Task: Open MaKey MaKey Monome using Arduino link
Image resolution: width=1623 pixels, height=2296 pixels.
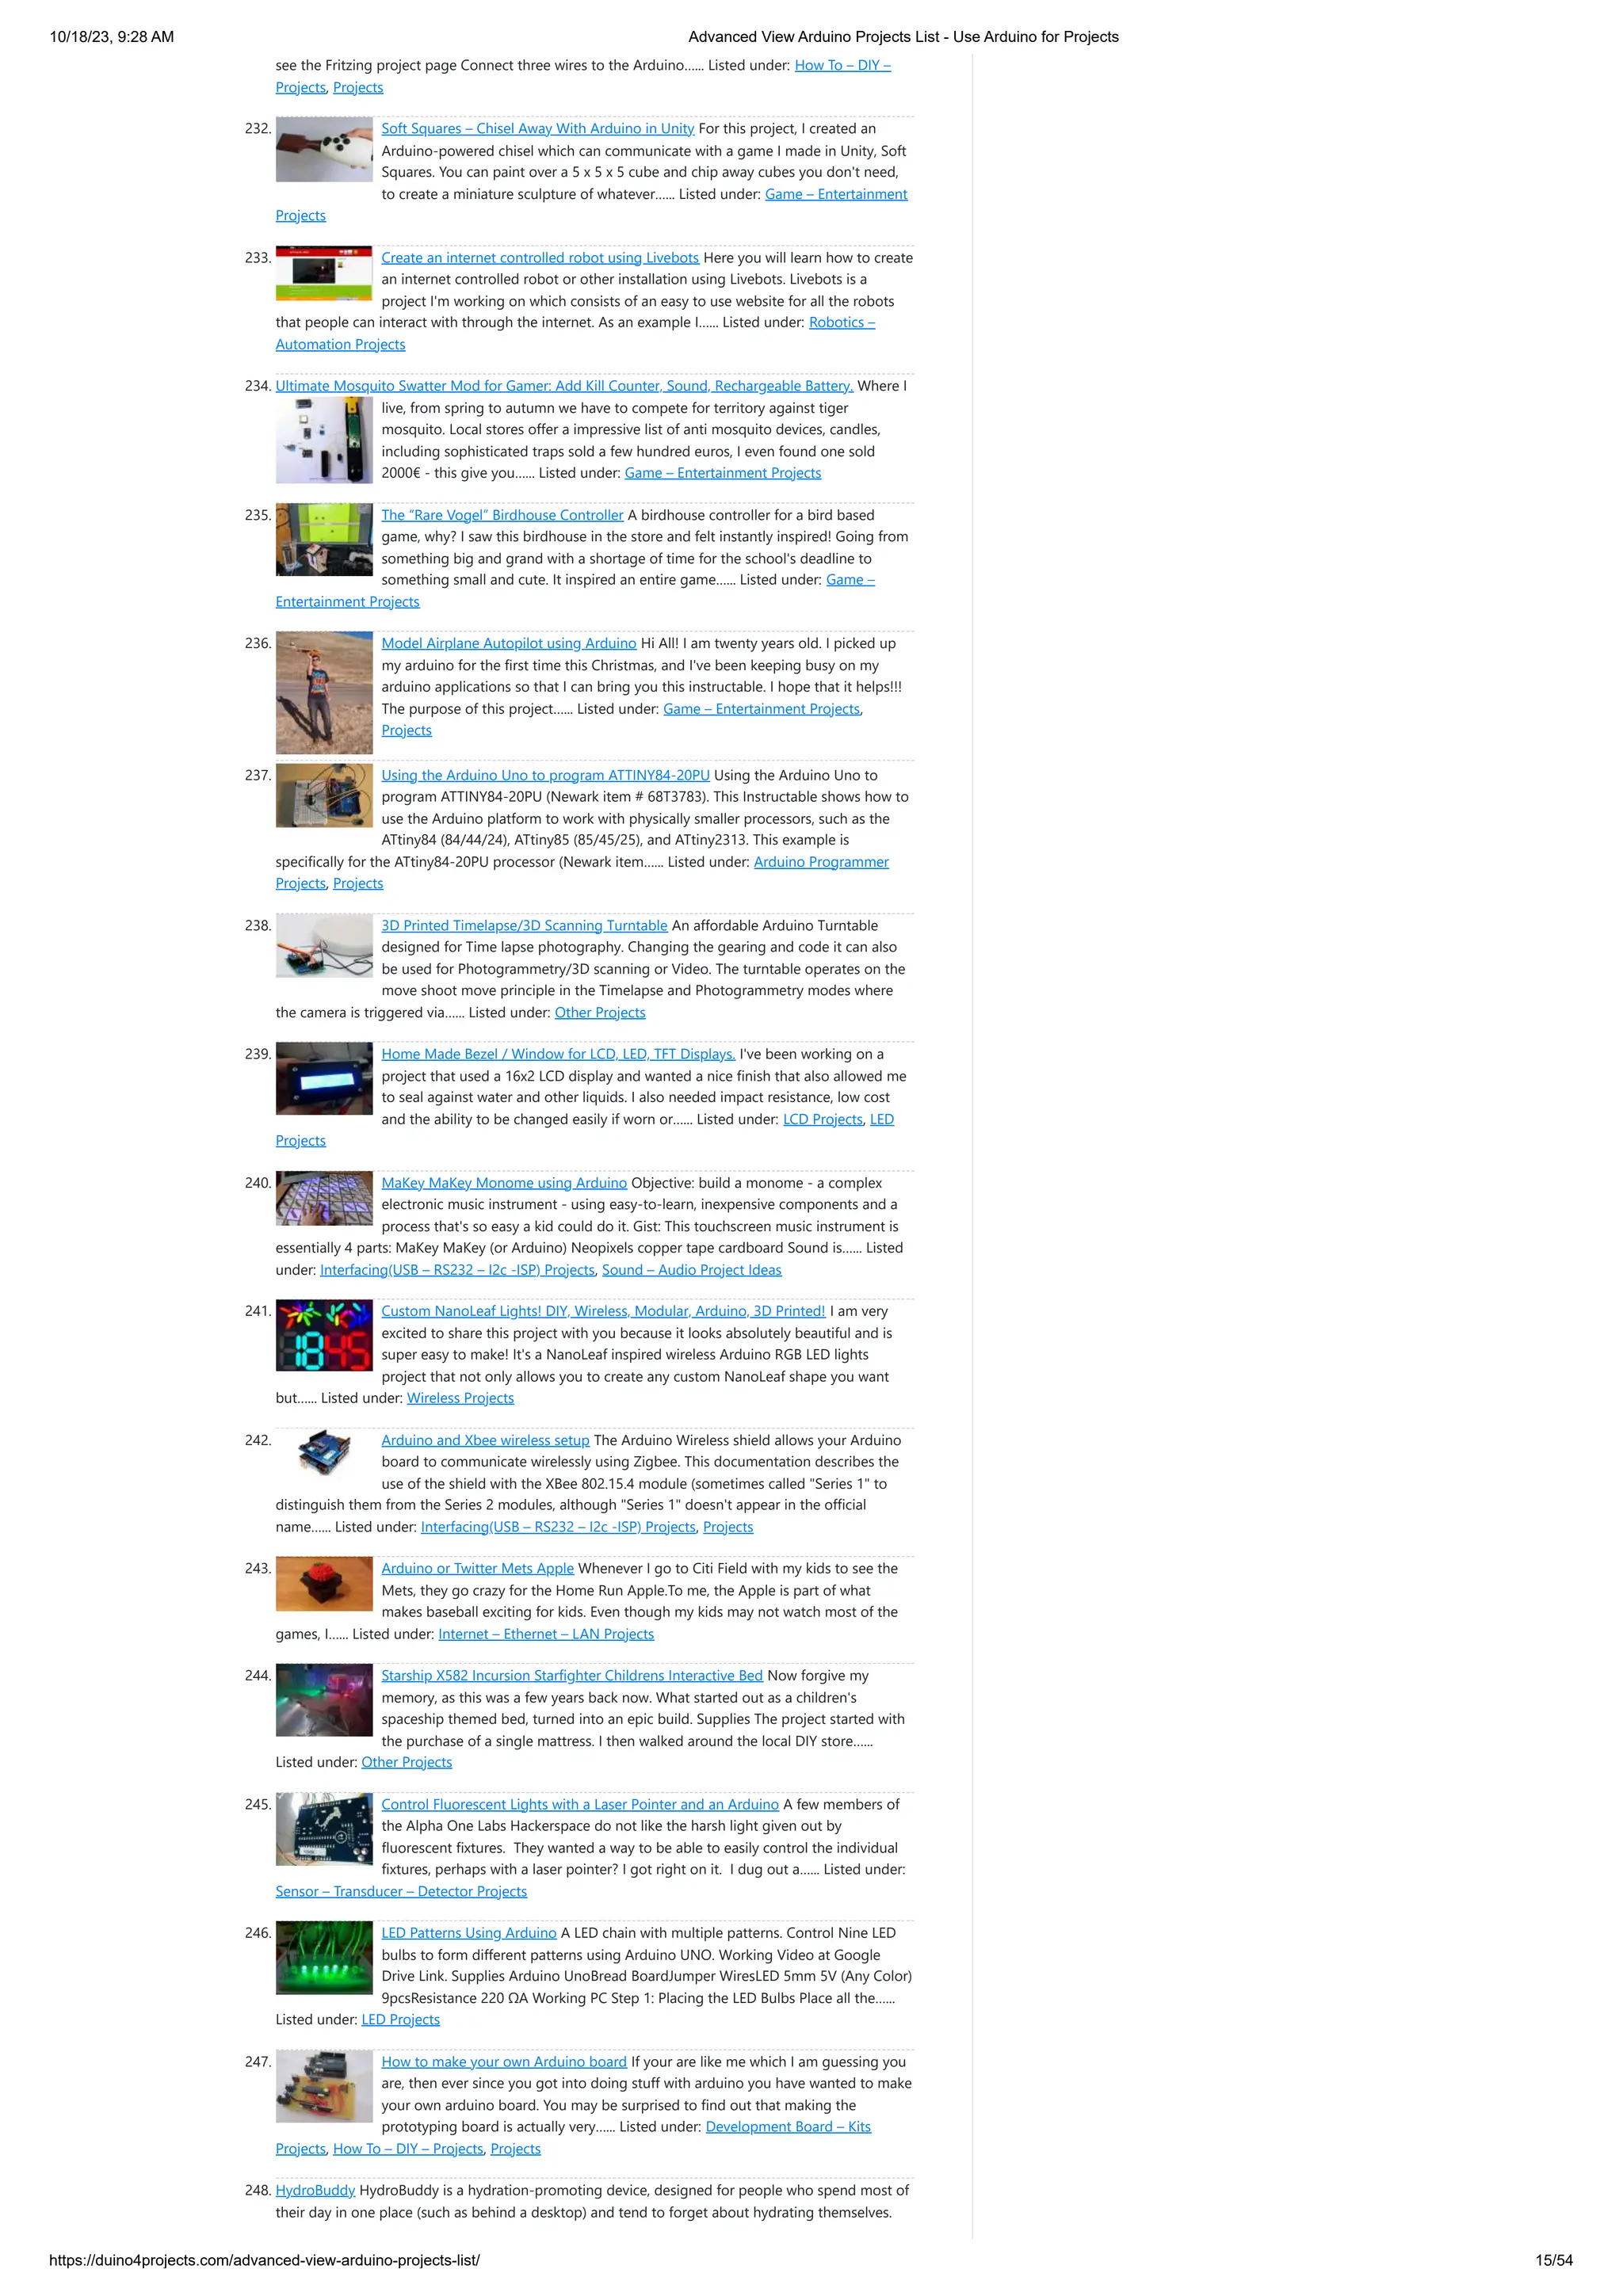Action: pos(504,1183)
